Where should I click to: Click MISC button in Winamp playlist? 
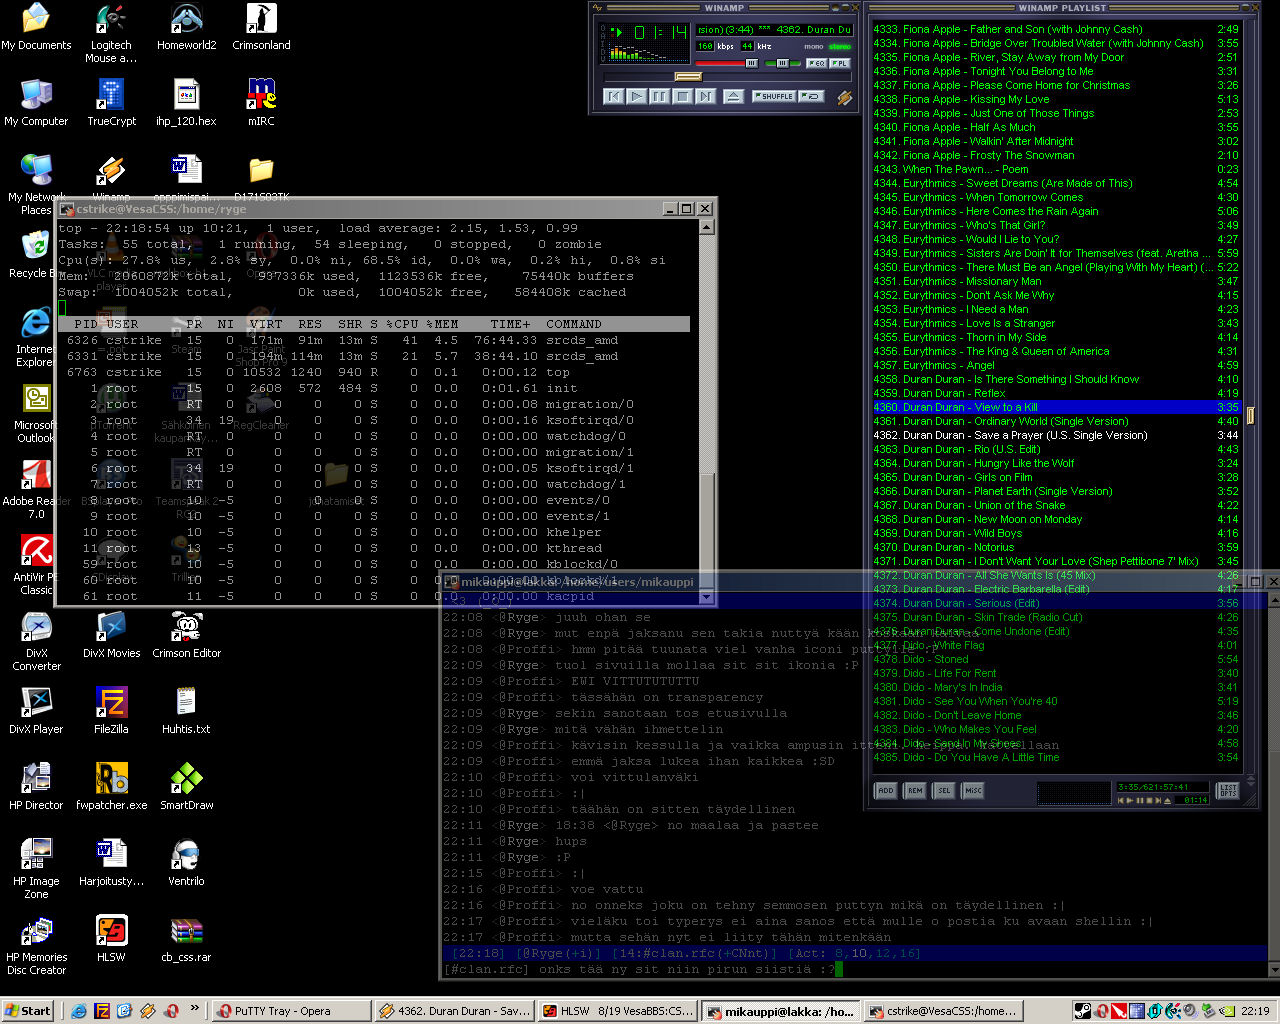[x=973, y=790]
